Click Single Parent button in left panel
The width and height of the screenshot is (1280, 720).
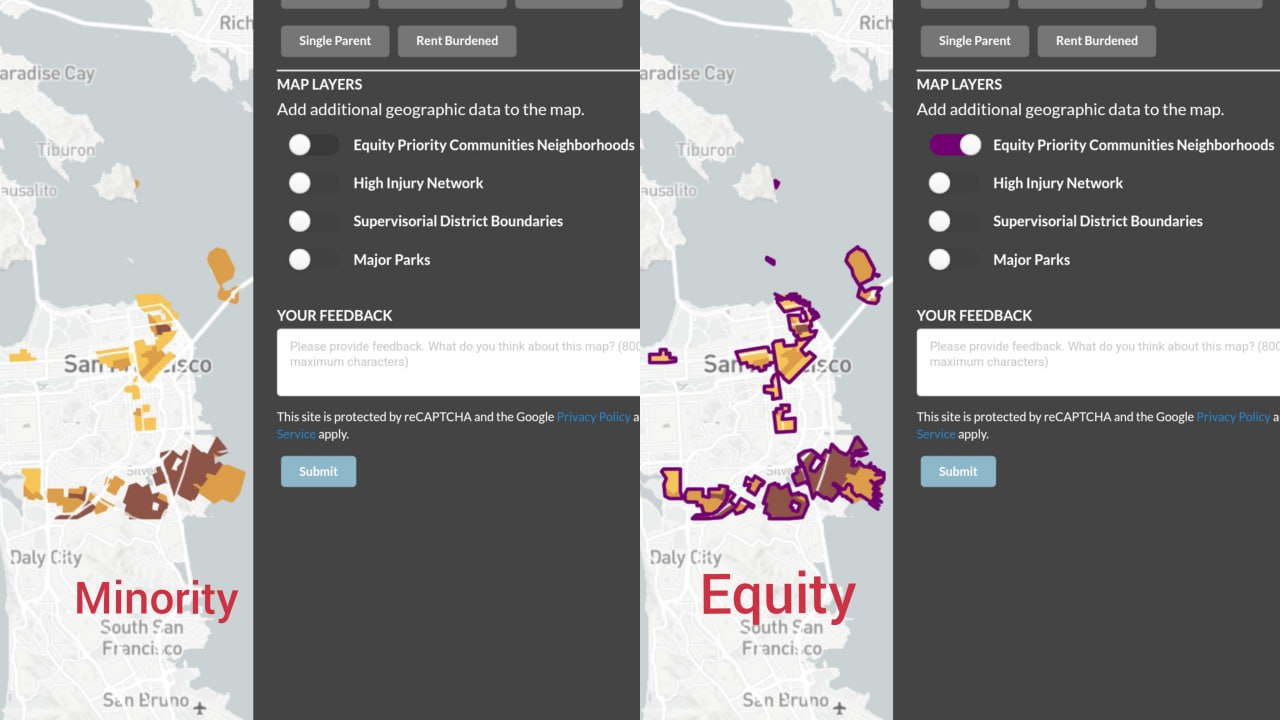click(x=334, y=41)
